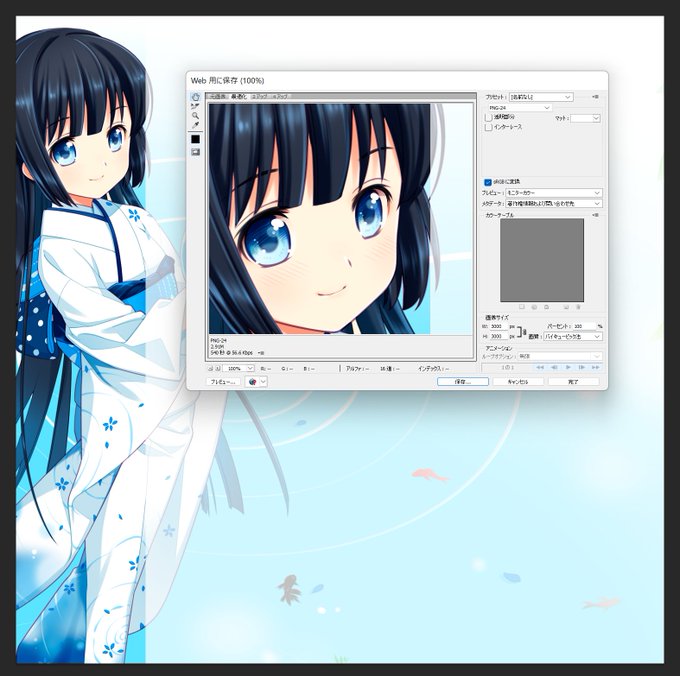This screenshot has height=676, width=680.
Task: Go to last animation frame
Action: pyautogui.click(x=595, y=367)
